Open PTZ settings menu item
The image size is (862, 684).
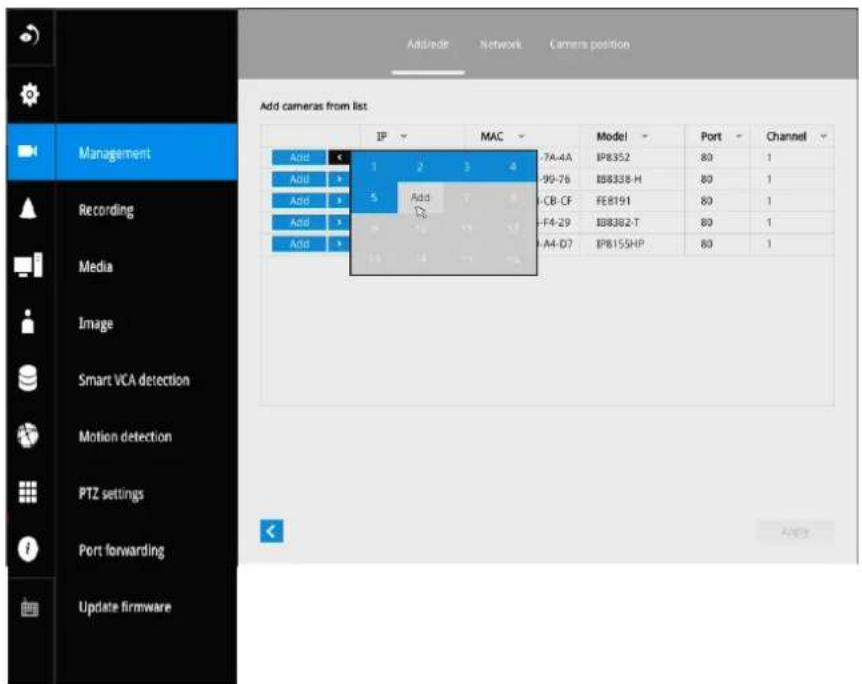[x=111, y=494]
